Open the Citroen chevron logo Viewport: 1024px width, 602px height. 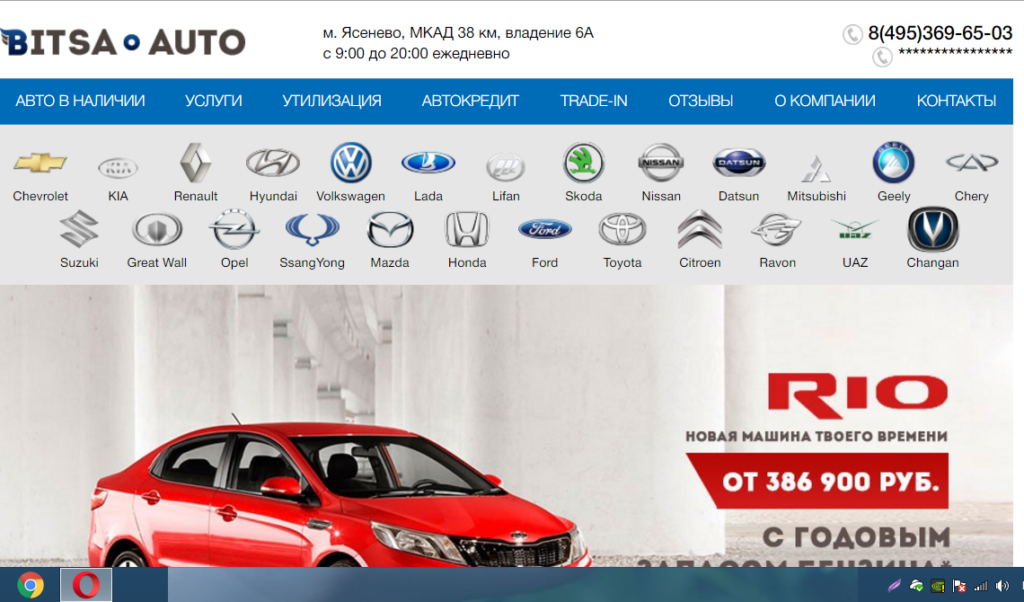pyautogui.click(x=700, y=229)
